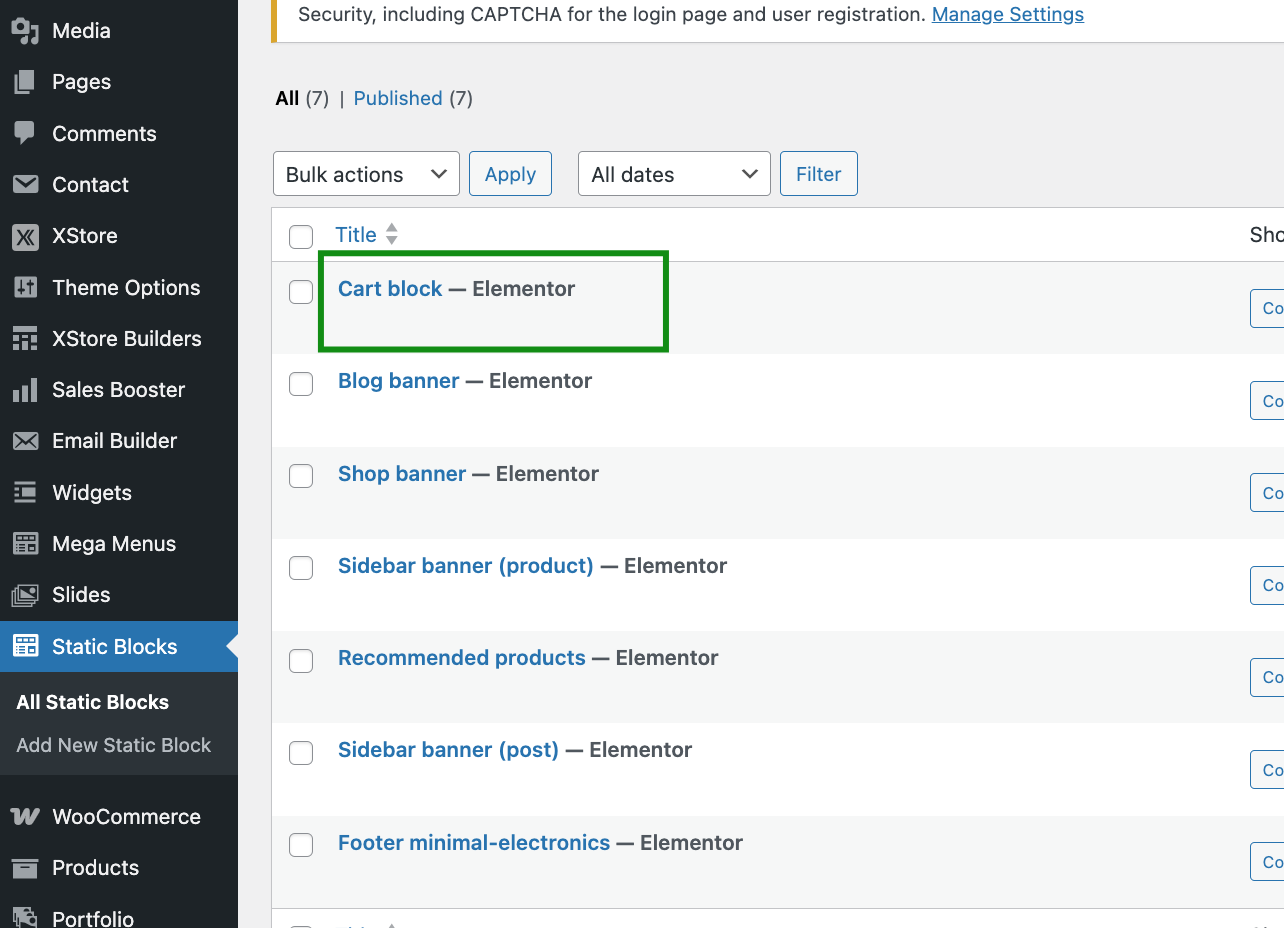Check the Shop banner row checkbox
This screenshot has width=1284, height=928.
pyautogui.click(x=301, y=476)
